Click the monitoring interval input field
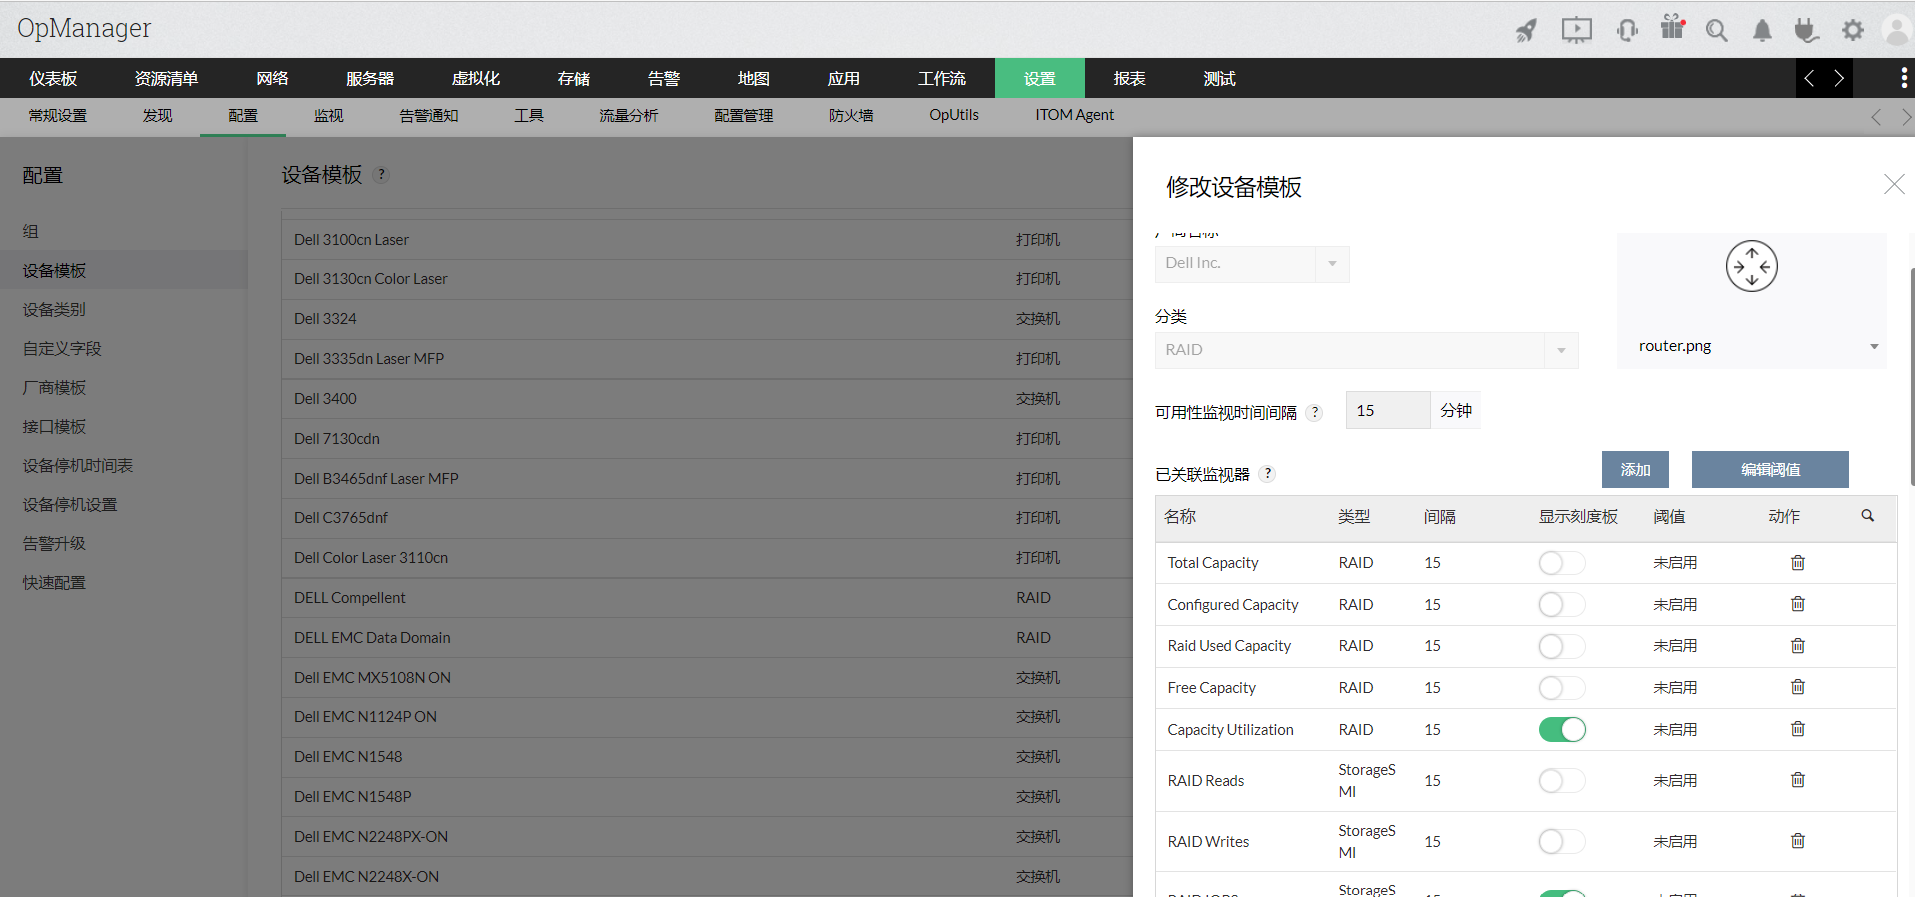The height and width of the screenshot is (897, 1915). pyautogui.click(x=1388, y=410)
